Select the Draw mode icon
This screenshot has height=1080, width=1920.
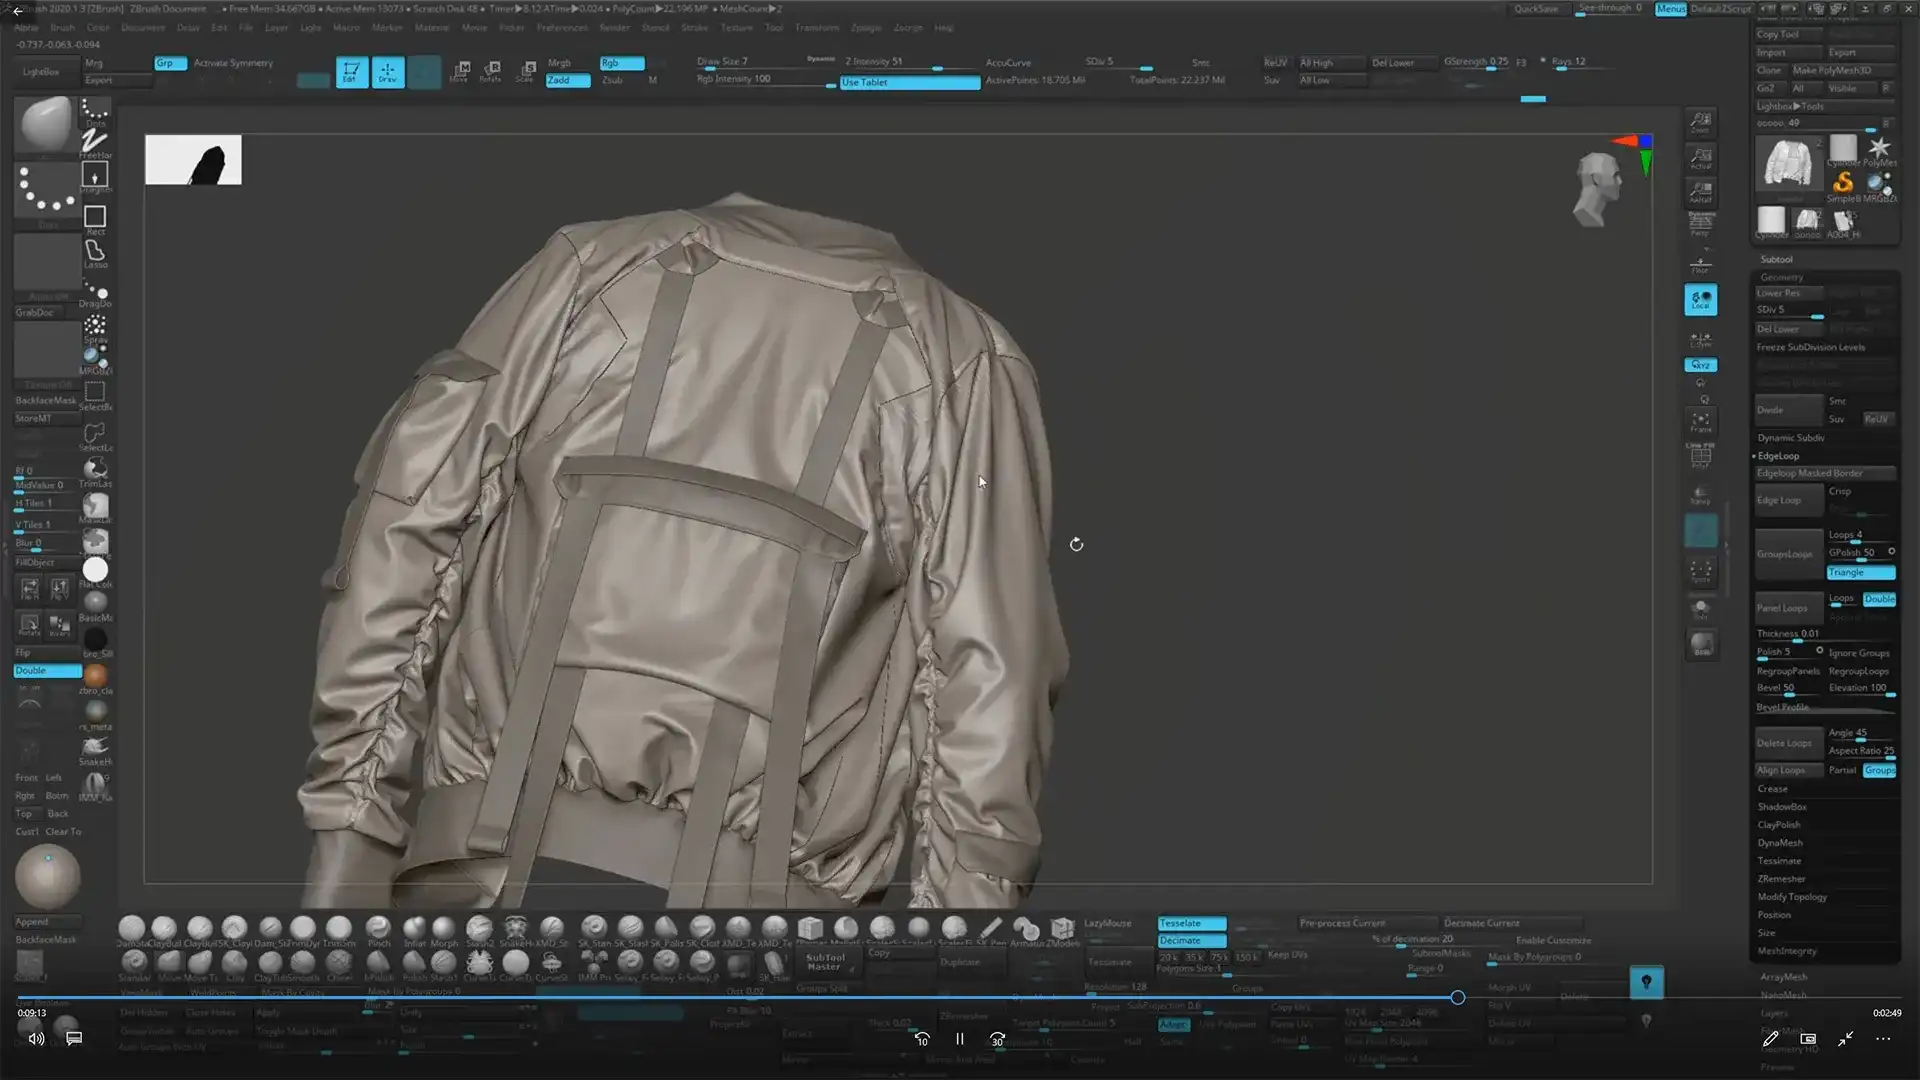[388, 72]
